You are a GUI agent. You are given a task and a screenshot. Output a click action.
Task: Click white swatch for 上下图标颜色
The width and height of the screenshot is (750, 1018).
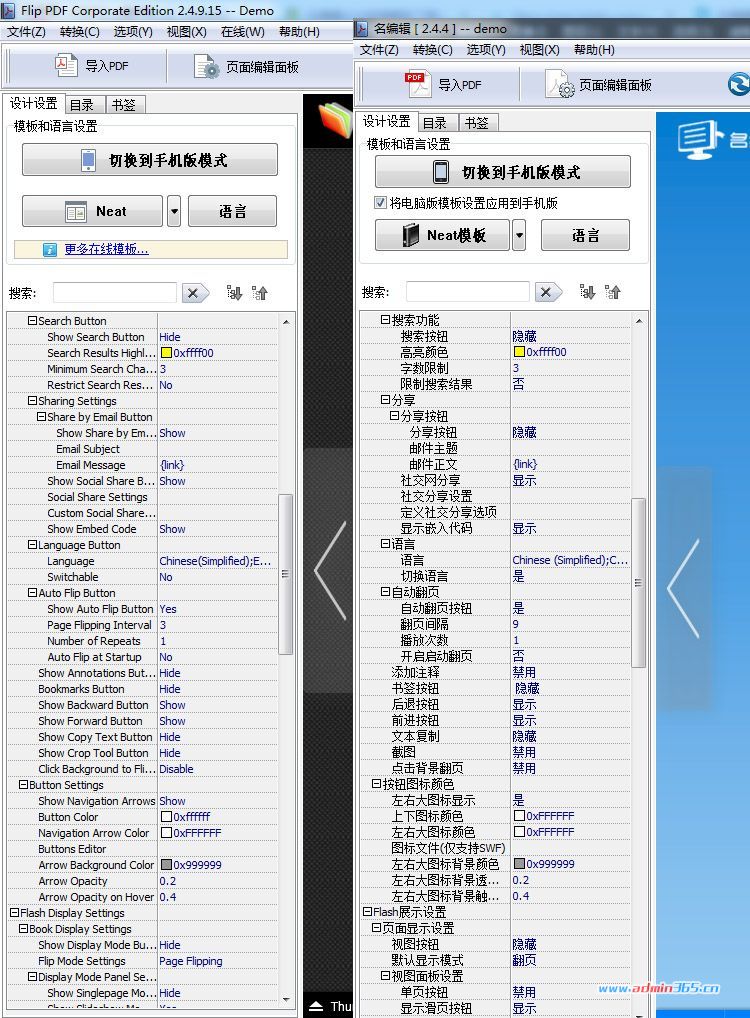(x=519, y=815)
